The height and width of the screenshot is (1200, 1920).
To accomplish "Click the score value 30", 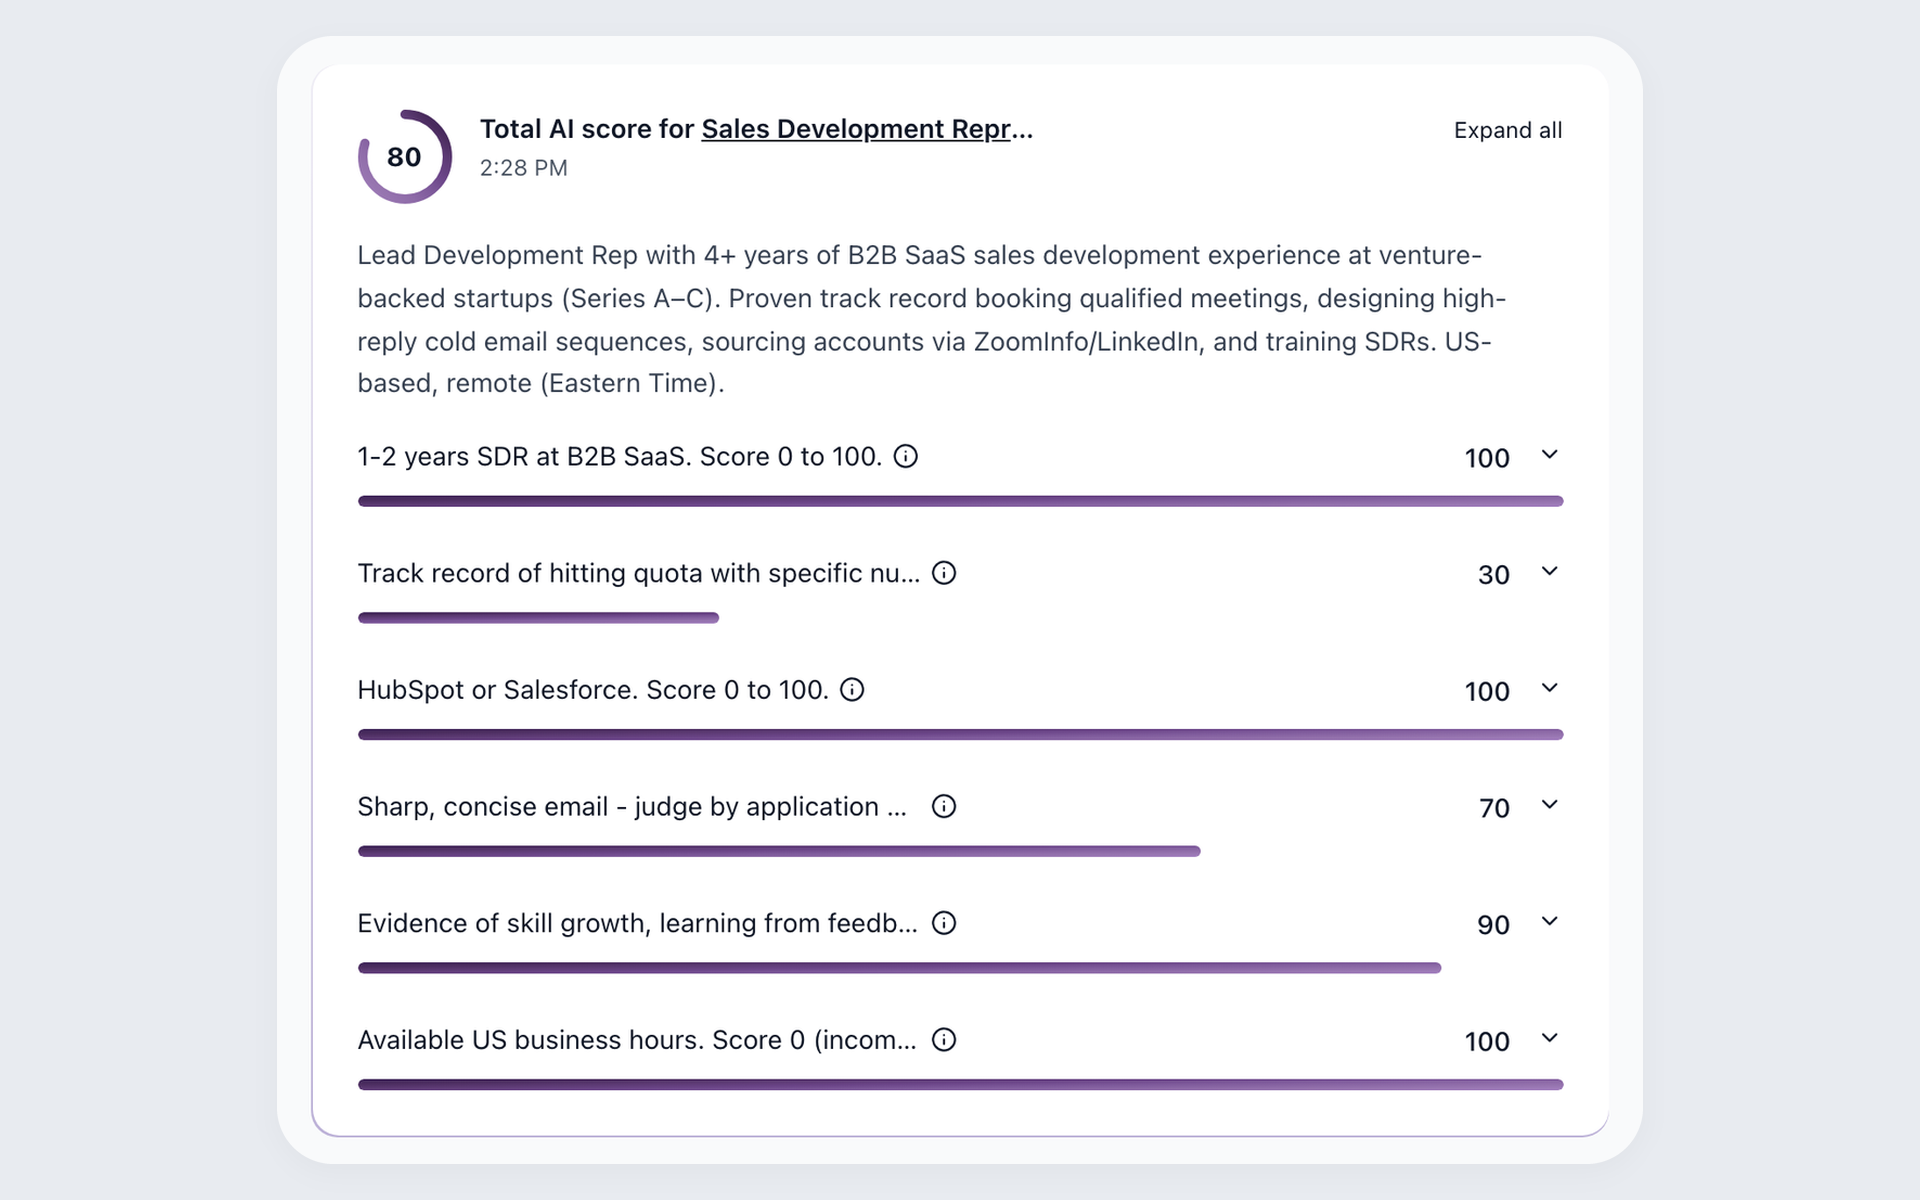I will [1494, 575].
